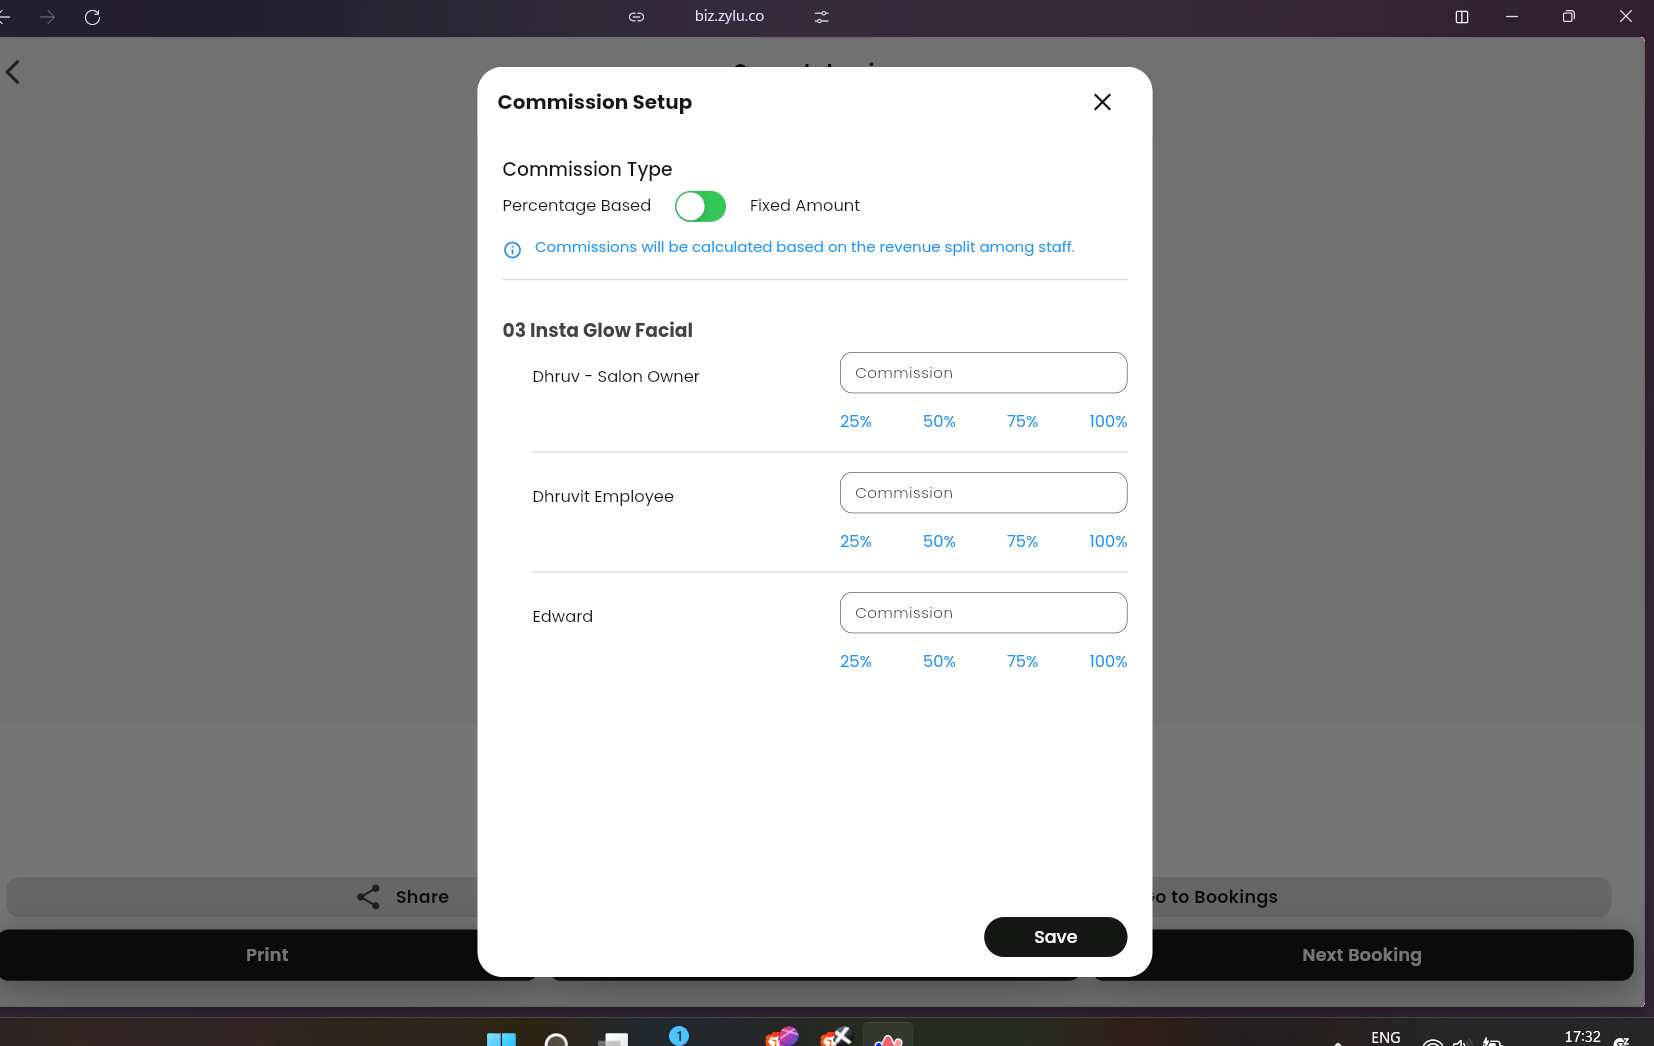The height and width of the screenshot is (1046, 1654).
Task: Open the site settings tune icon
Action: pos(821,17)
